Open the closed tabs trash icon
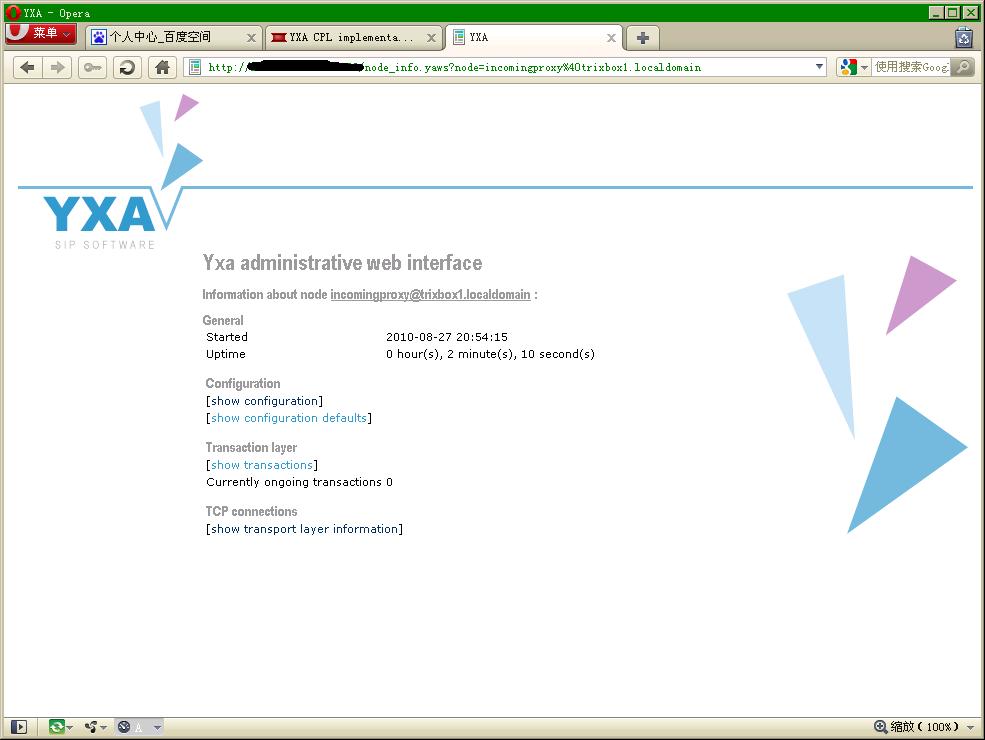Viewport: 985px width, 740px height. 964,38
